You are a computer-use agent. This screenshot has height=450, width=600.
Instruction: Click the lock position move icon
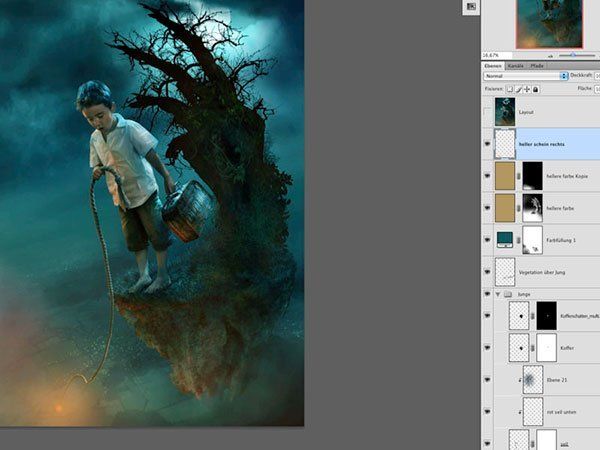point(527,90)
